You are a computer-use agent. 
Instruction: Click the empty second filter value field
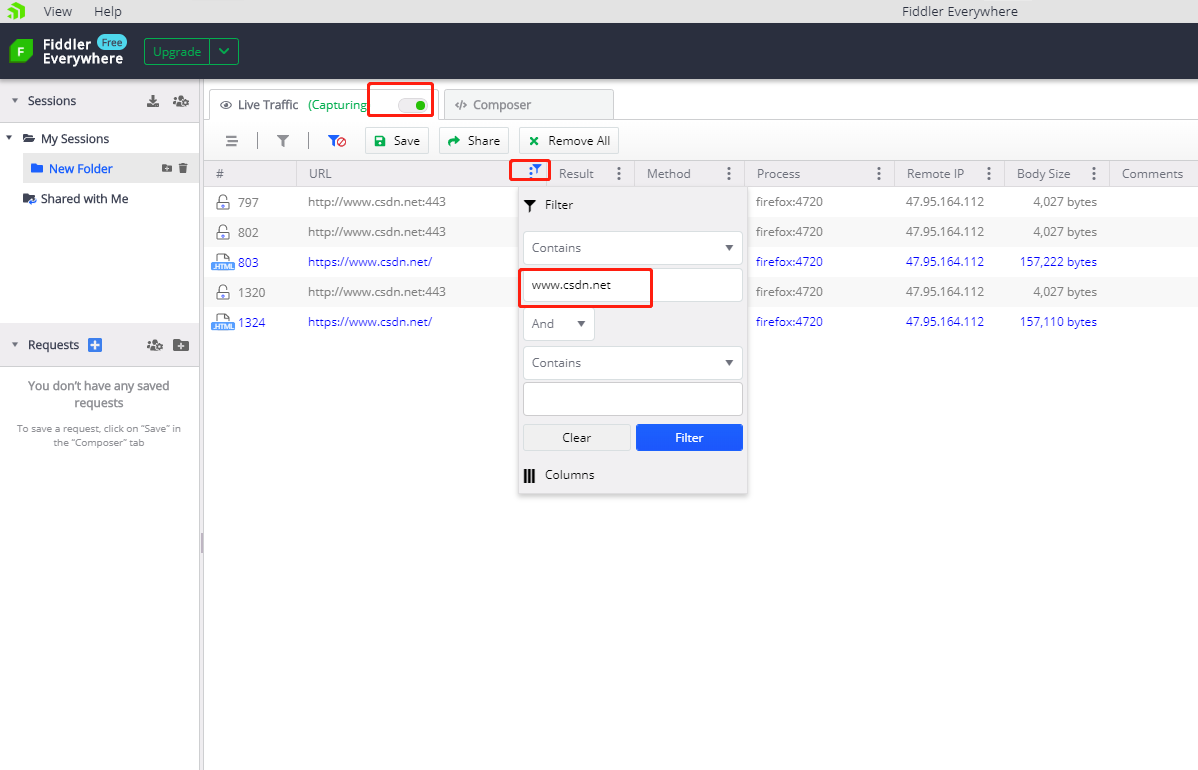pos(633,399)
